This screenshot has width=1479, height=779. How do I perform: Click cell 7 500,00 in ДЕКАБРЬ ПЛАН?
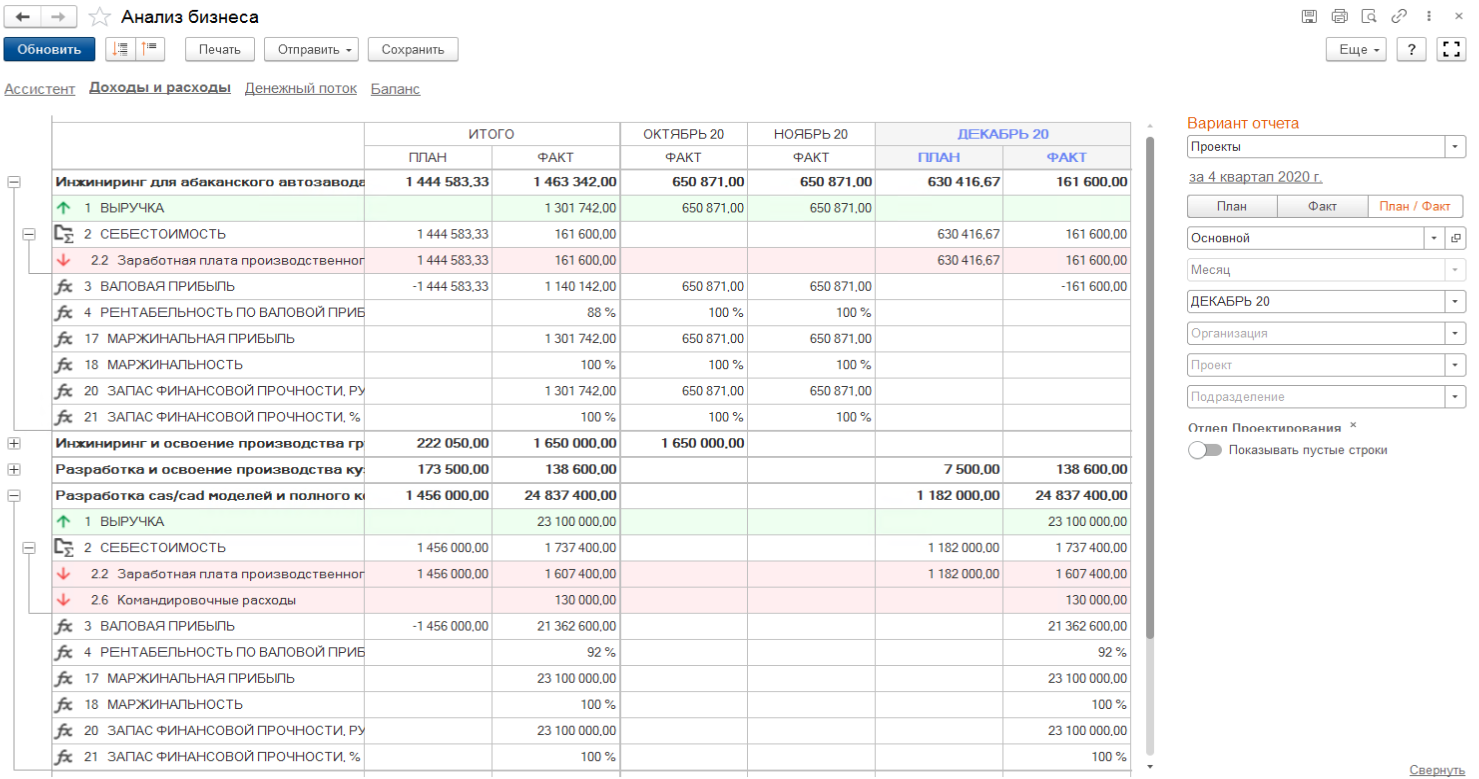click(939, 469)
